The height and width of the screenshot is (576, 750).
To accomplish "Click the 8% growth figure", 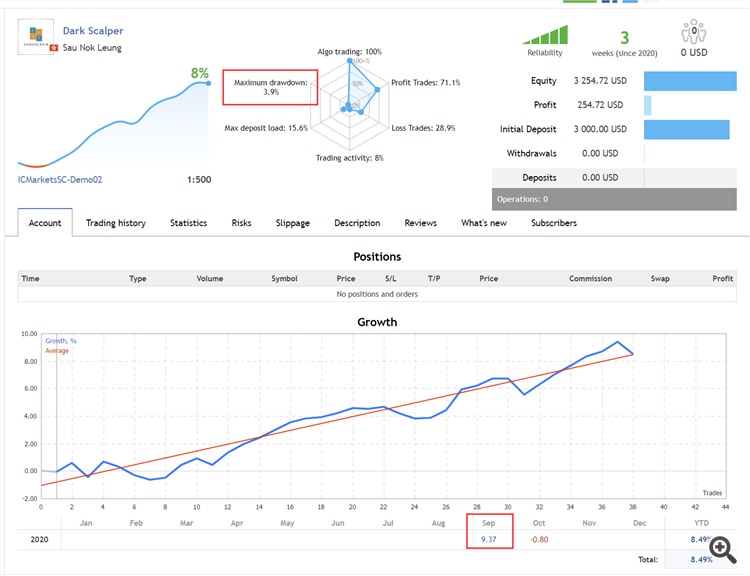I will click(x=199, y=73).
